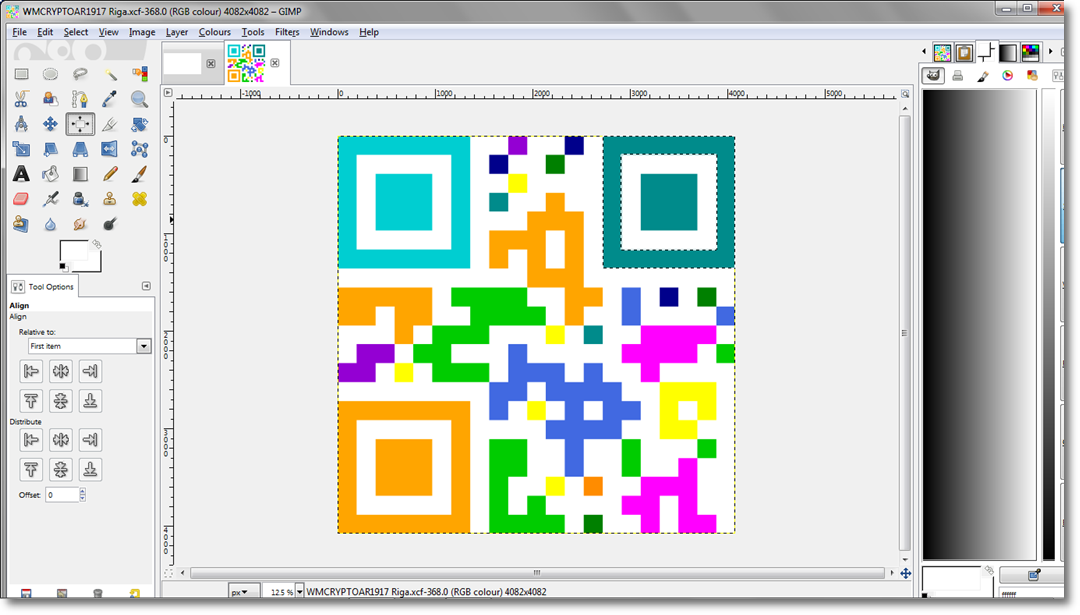Screen dimensions: 1080x615
Task: Select the Color Picker eyedropper tool
Action: pos(110,99)
